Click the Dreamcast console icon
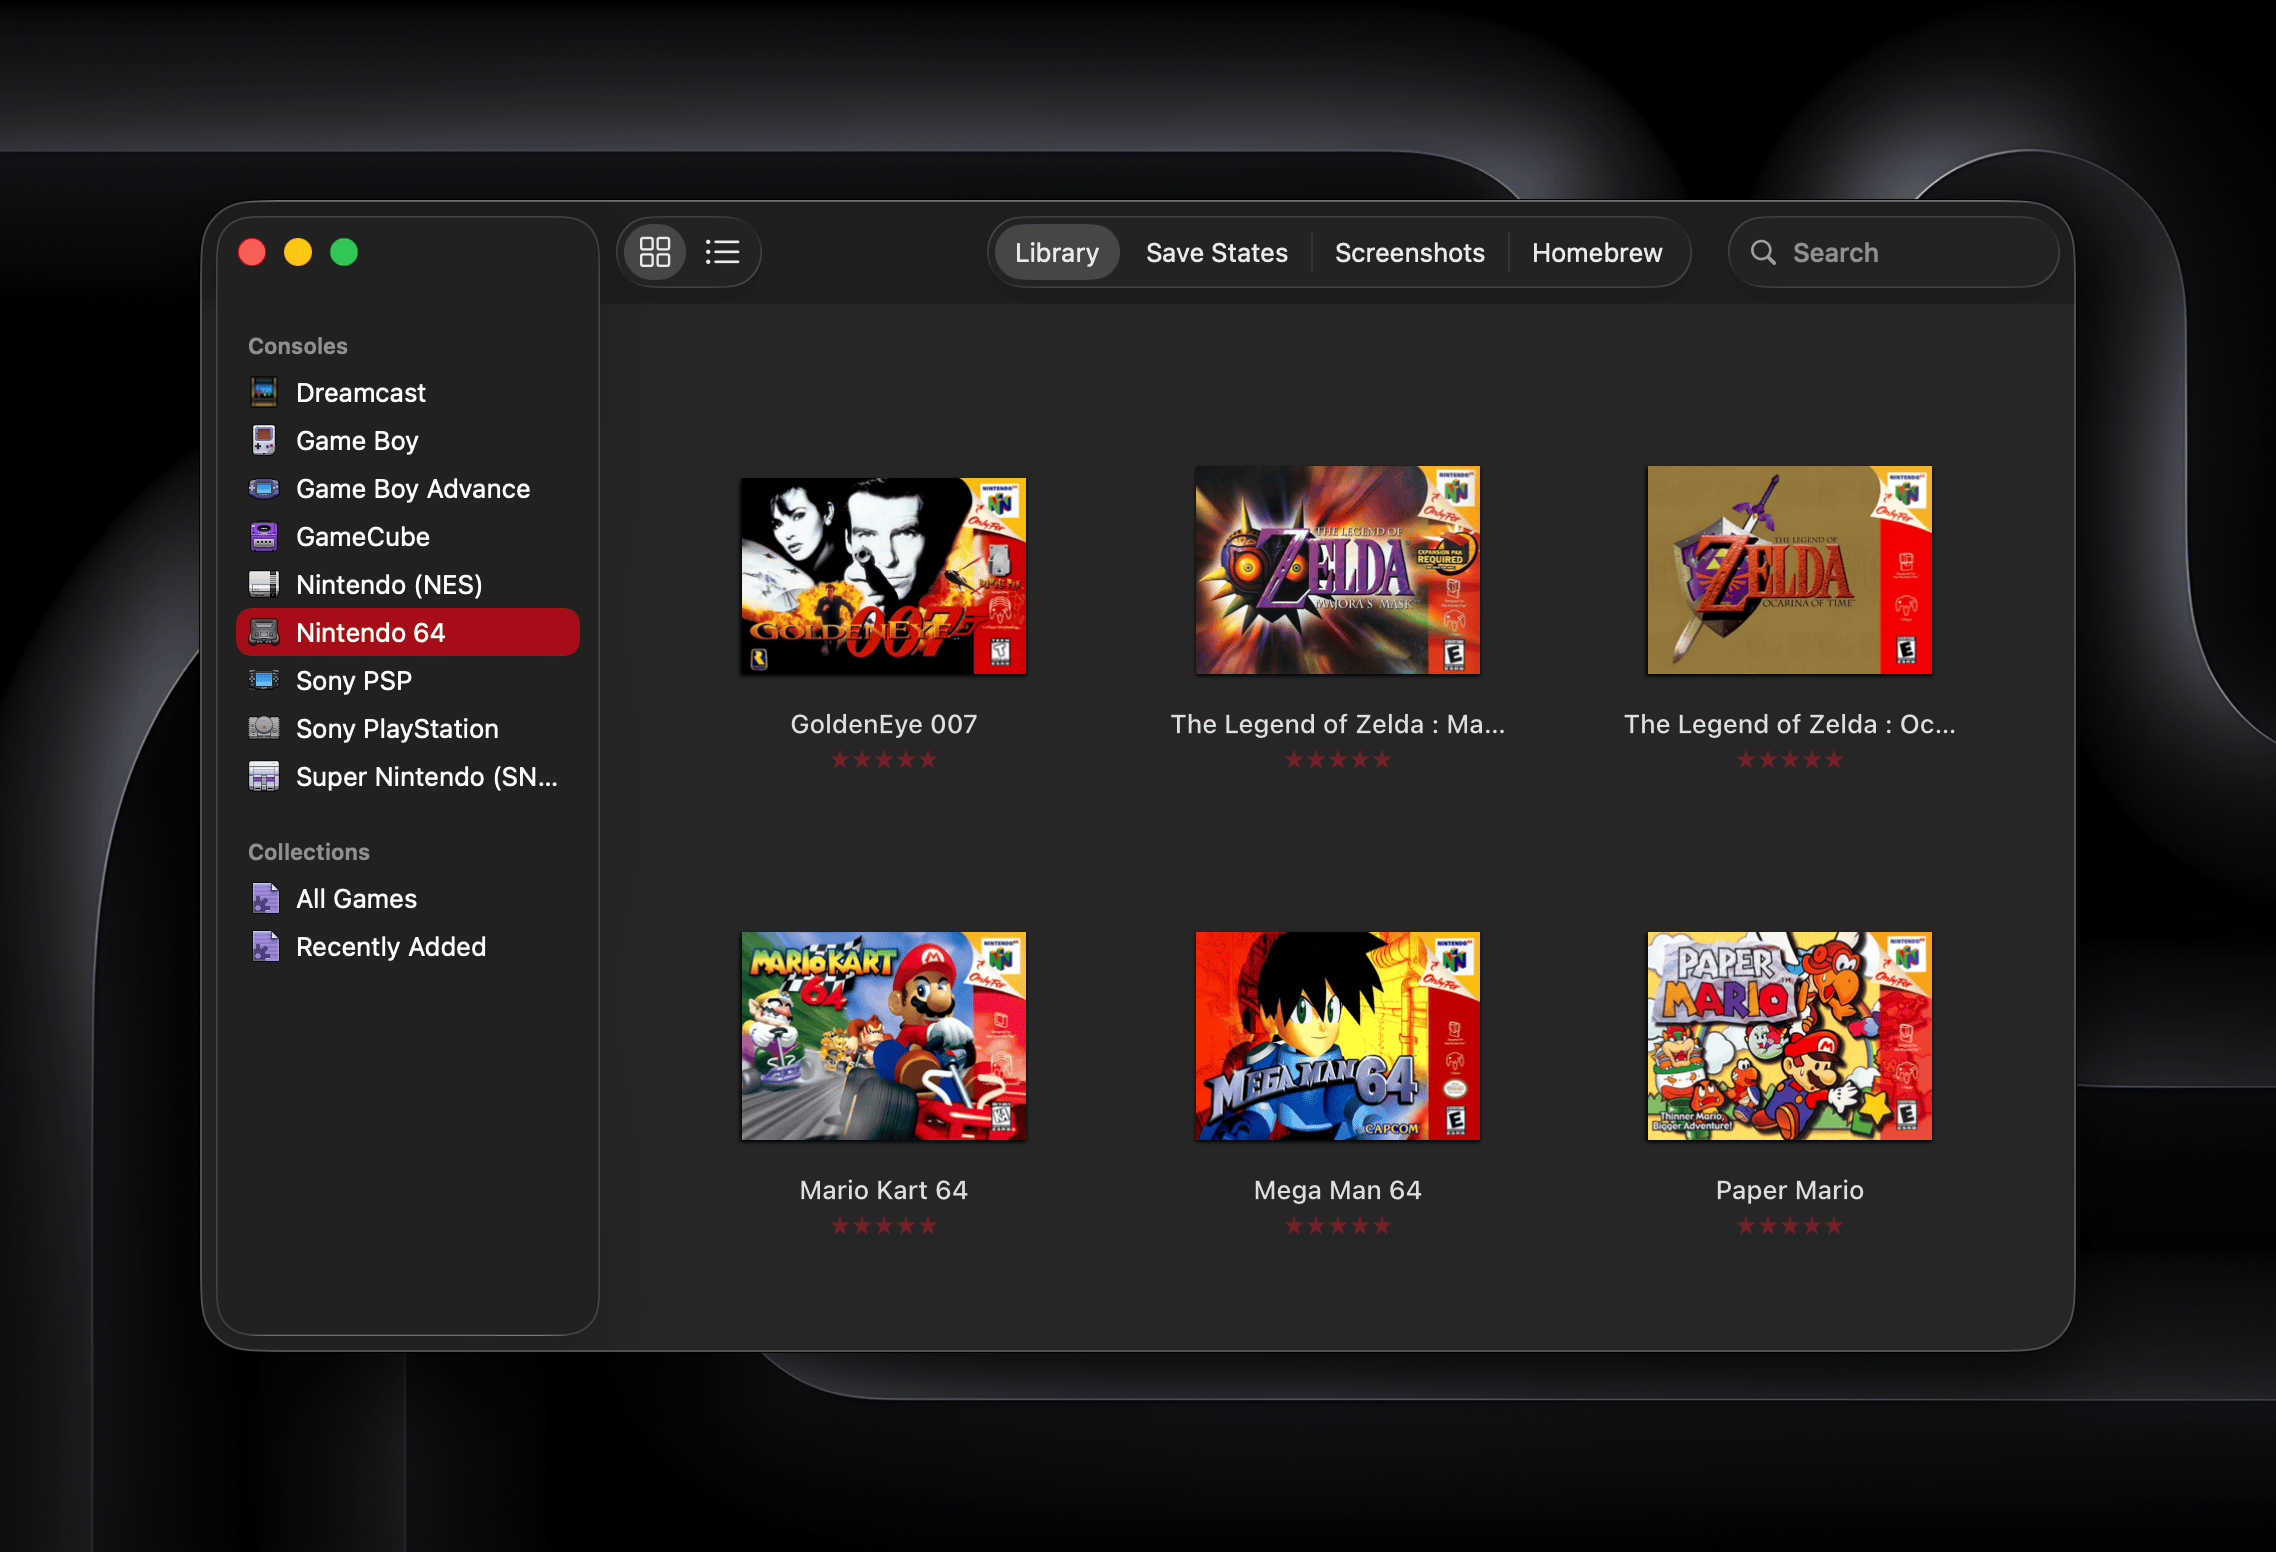 [x=264, y=392]
